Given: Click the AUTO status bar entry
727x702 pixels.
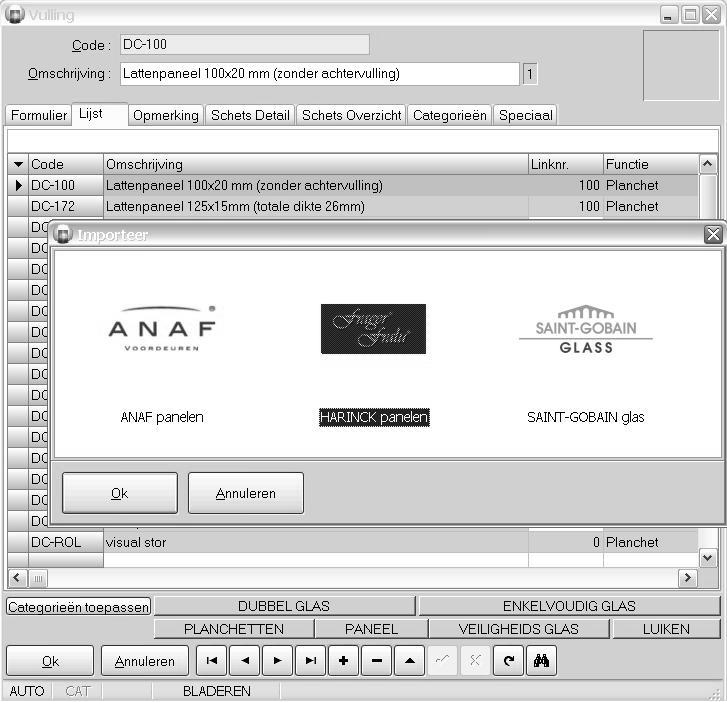Looking at the screenshot, I should [x=27, y=691].
